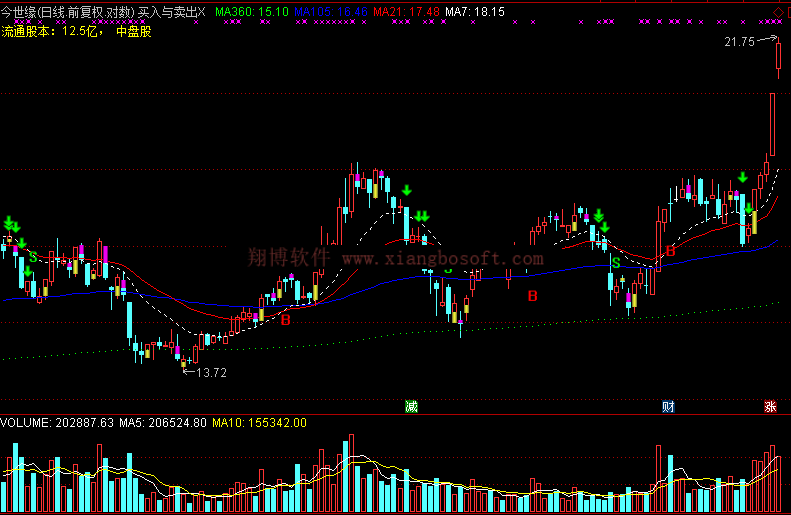The width and height of the screenshot is (791, 515).
Task: Click the green down arrow after the middle peak
Action: coord(407,190)
